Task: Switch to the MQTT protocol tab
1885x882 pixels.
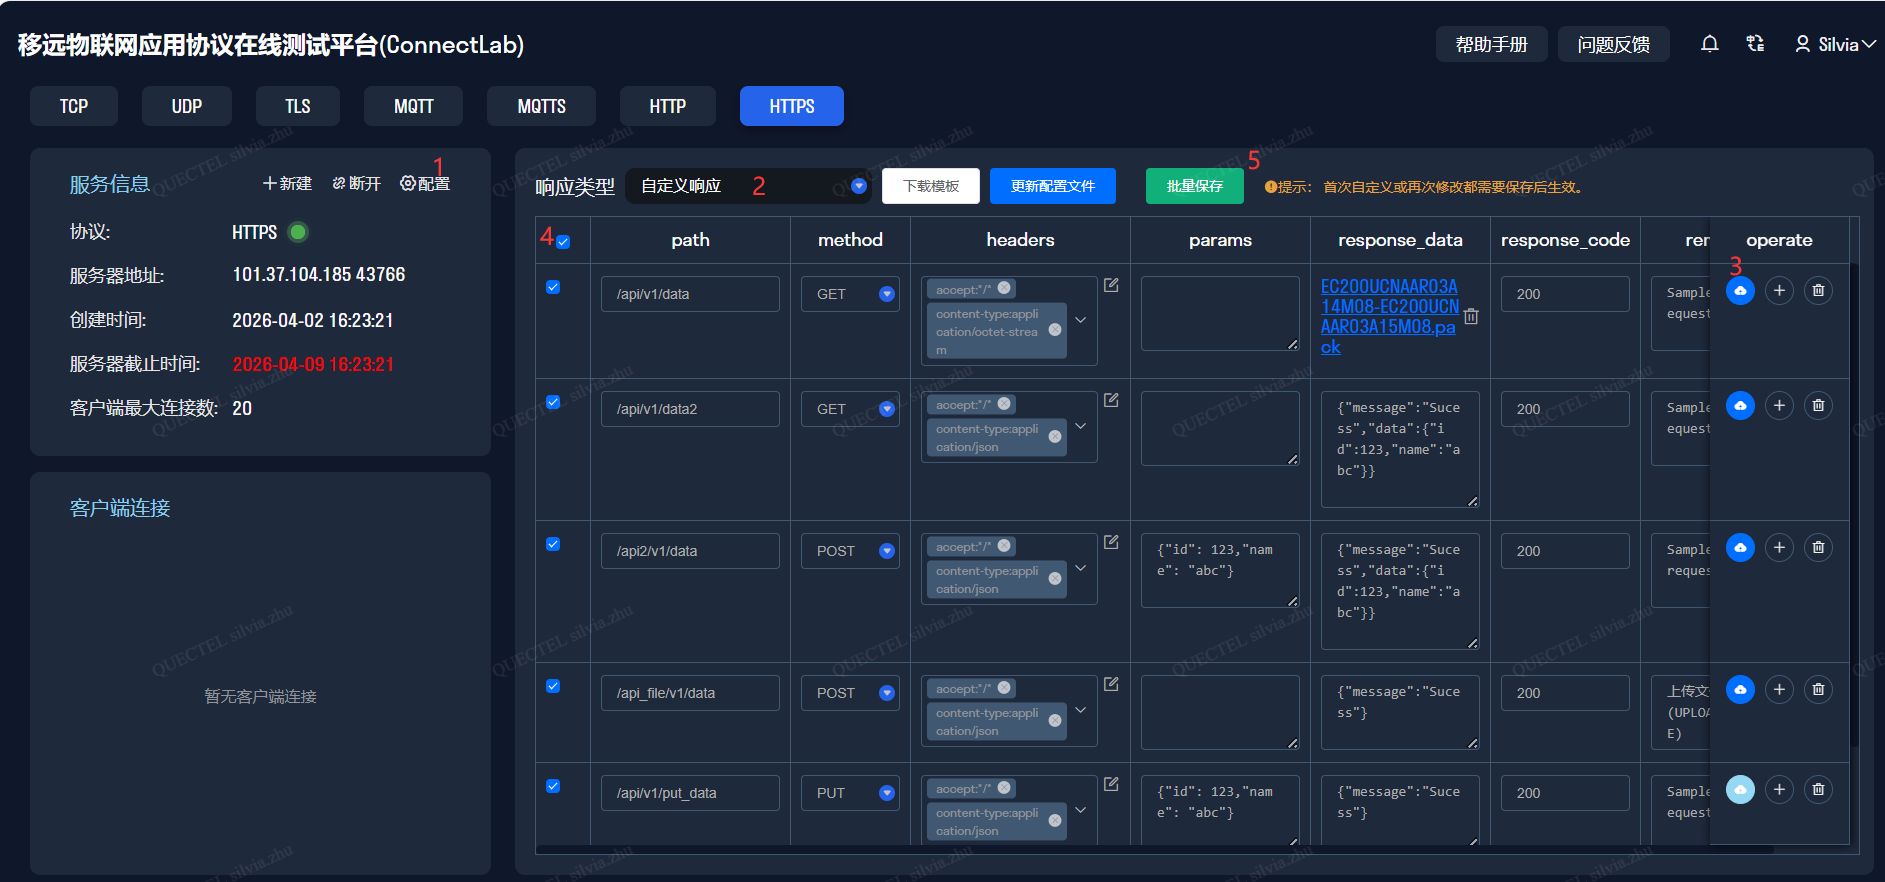Action: 413,106
